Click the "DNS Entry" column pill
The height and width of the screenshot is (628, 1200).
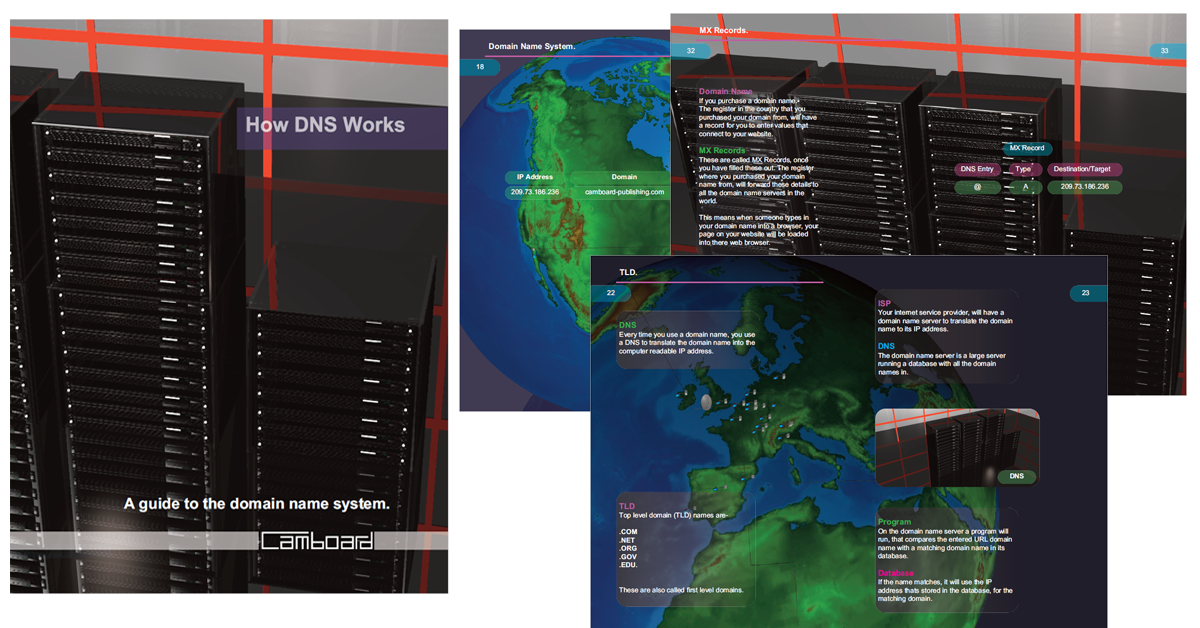pos(976,170)
